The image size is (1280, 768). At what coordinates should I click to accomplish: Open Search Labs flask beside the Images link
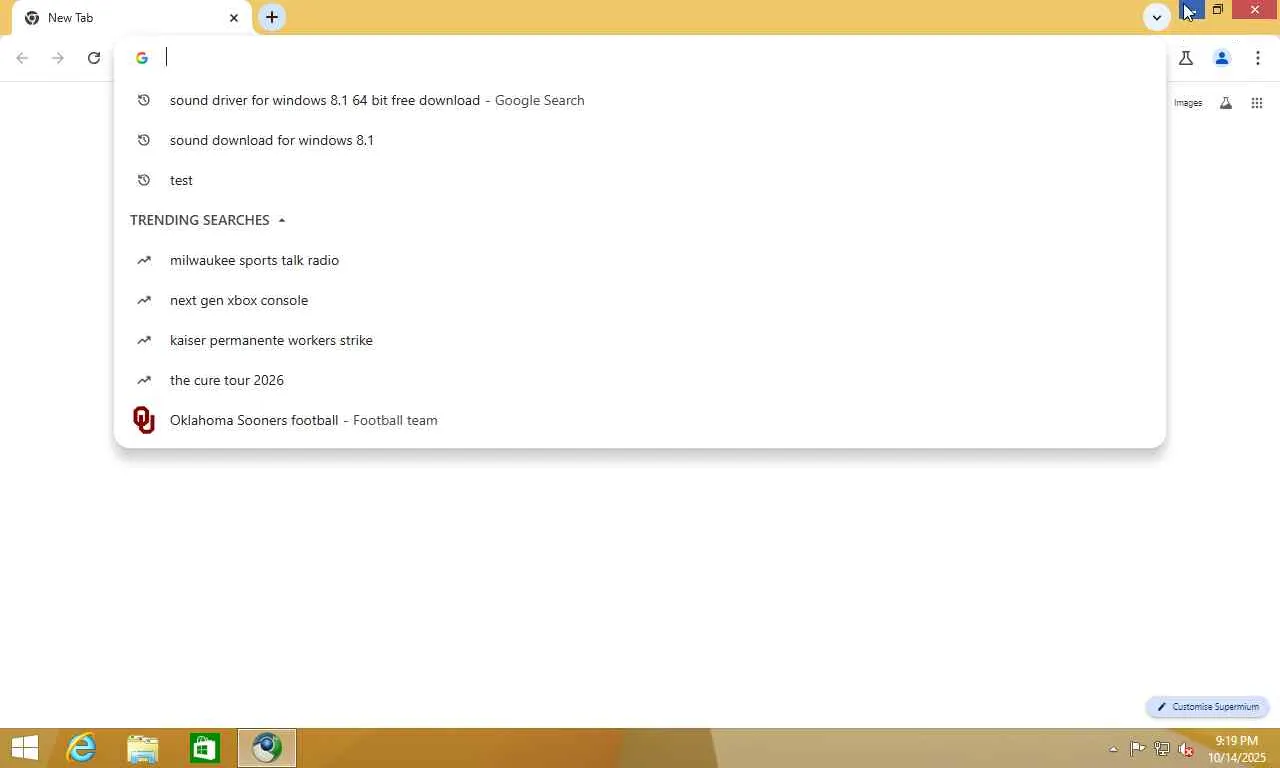pos(1226,103)
